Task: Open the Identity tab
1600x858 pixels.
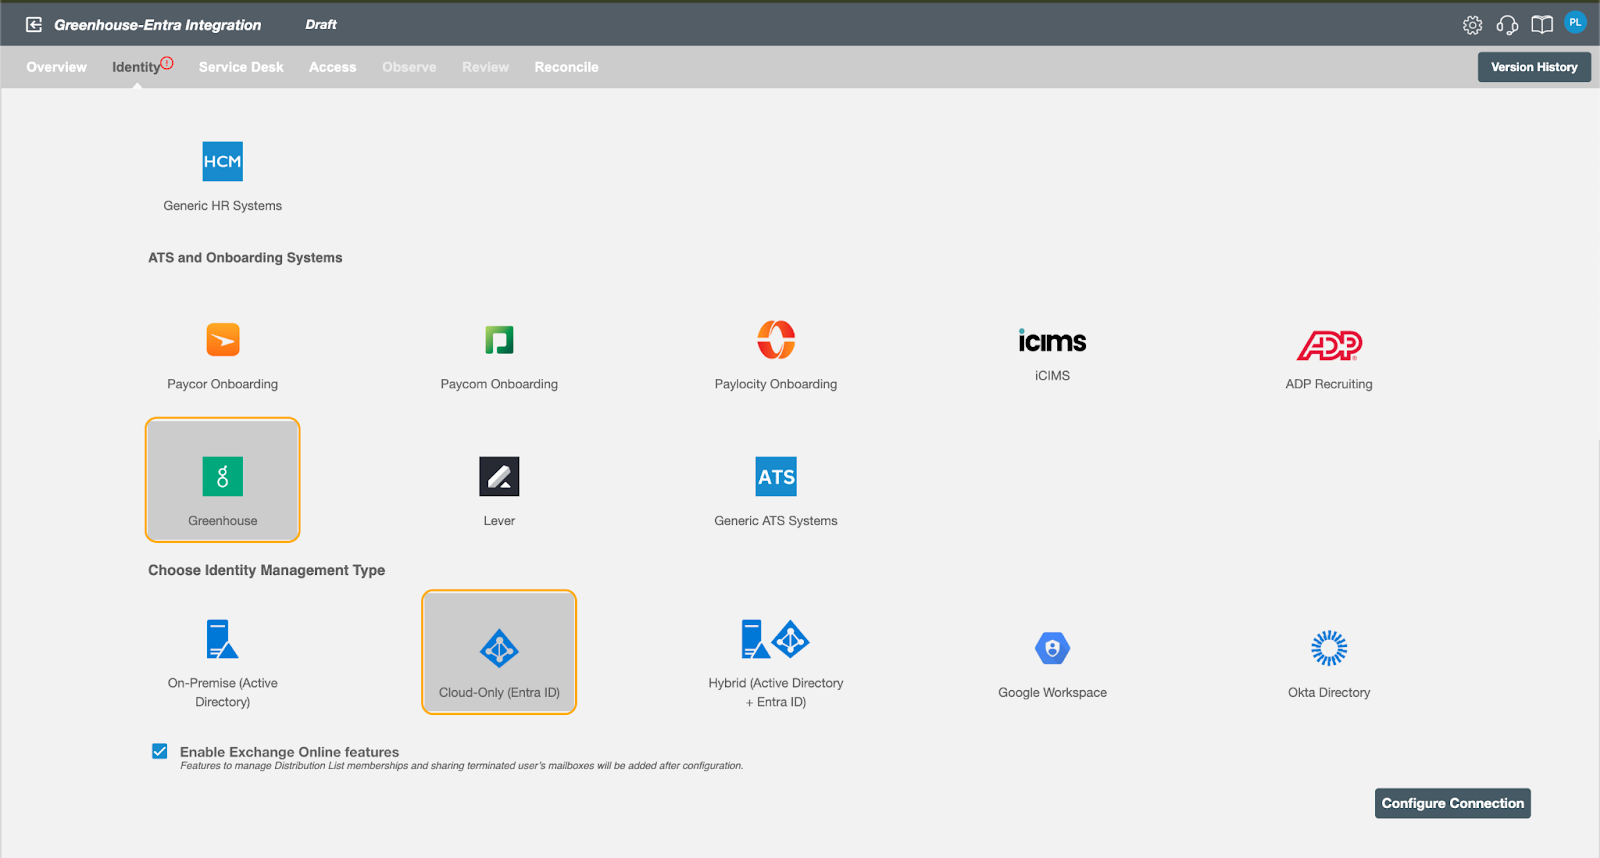Action: (136, 67)
